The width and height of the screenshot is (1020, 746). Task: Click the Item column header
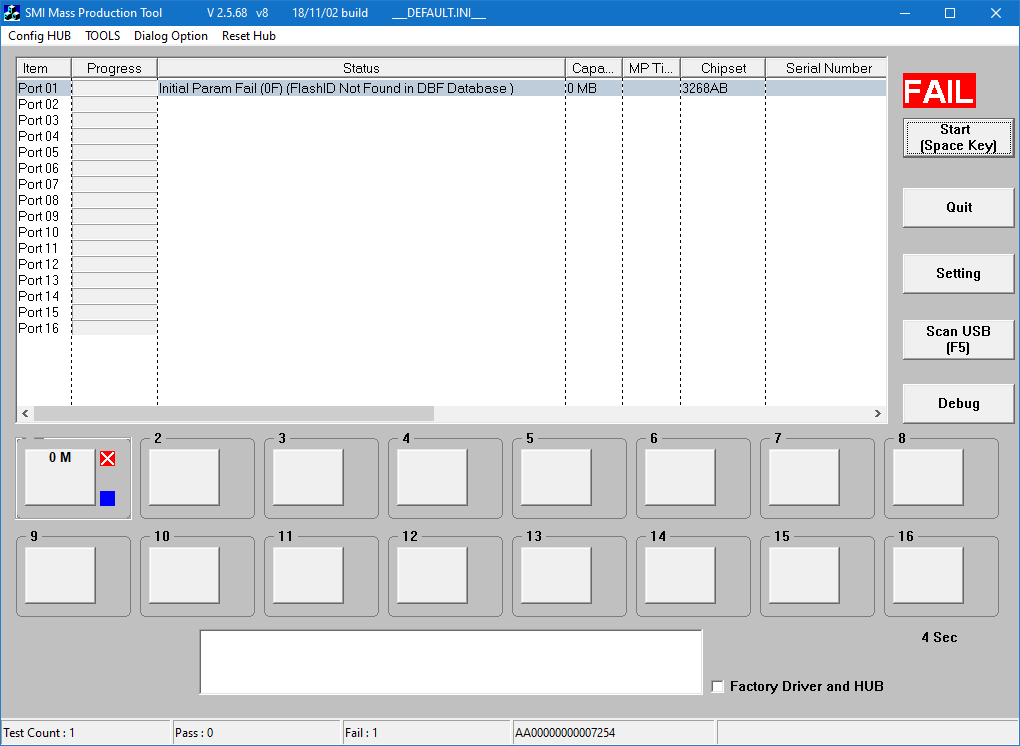click(x=44, y=68)
